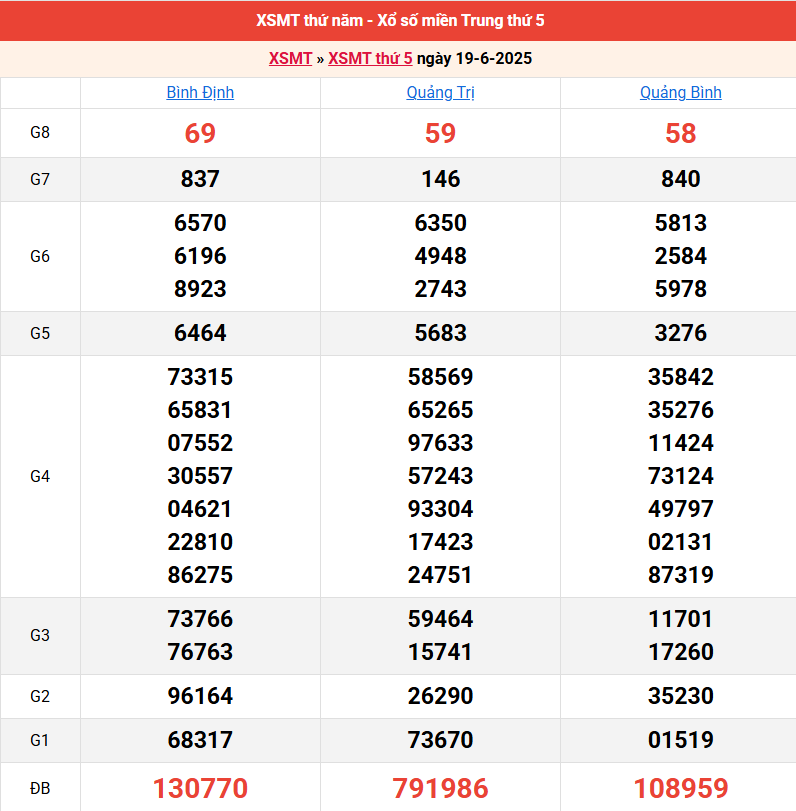Click the G5 number 3276
This screenshot has width=796, height=811.
click(x=680, y=333)
